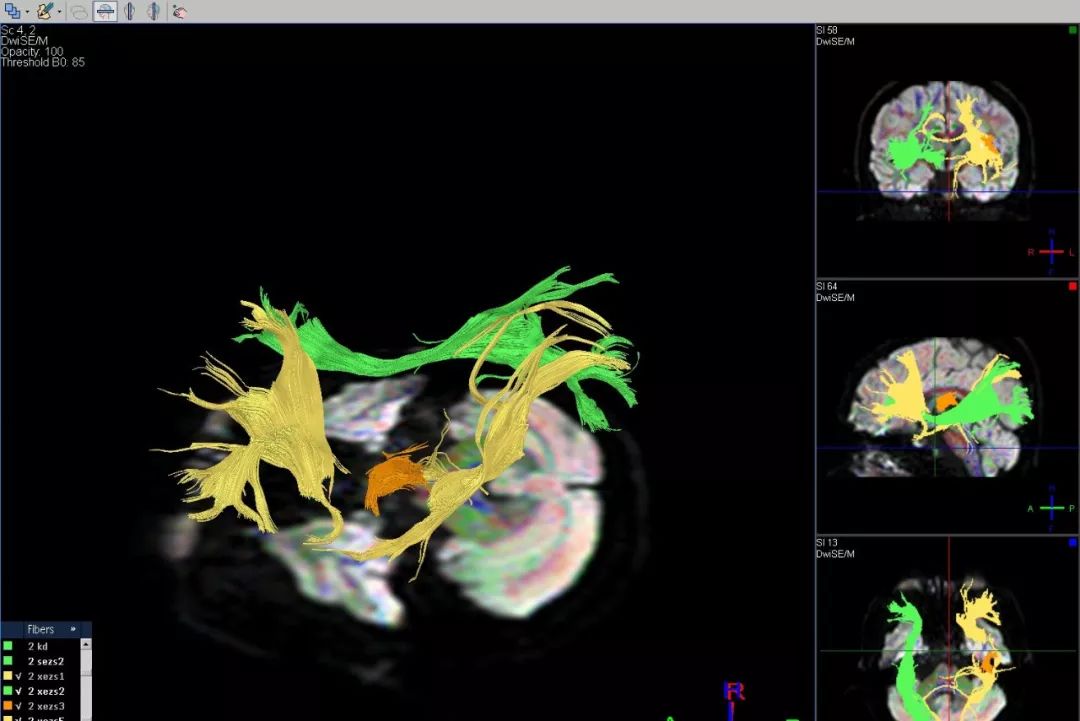The width and height of the screenshot is (1080, 721).
Task: Open the dropdown arrow beside the pencil tool
Action: point(59,12)
